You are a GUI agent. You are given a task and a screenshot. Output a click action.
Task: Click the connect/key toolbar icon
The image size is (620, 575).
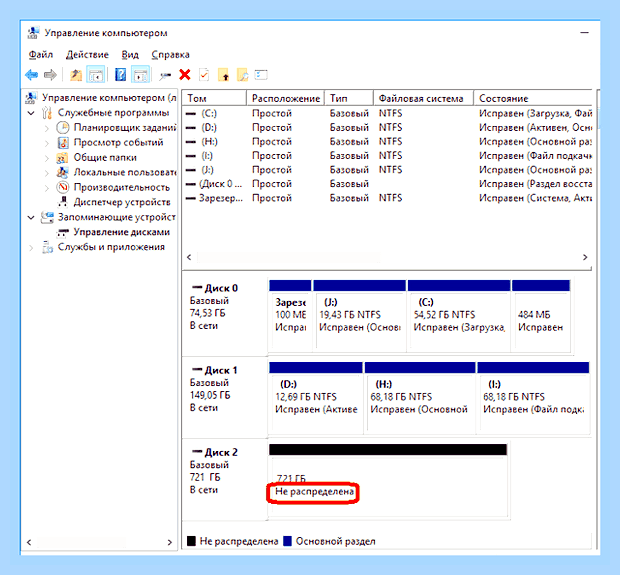165,75
